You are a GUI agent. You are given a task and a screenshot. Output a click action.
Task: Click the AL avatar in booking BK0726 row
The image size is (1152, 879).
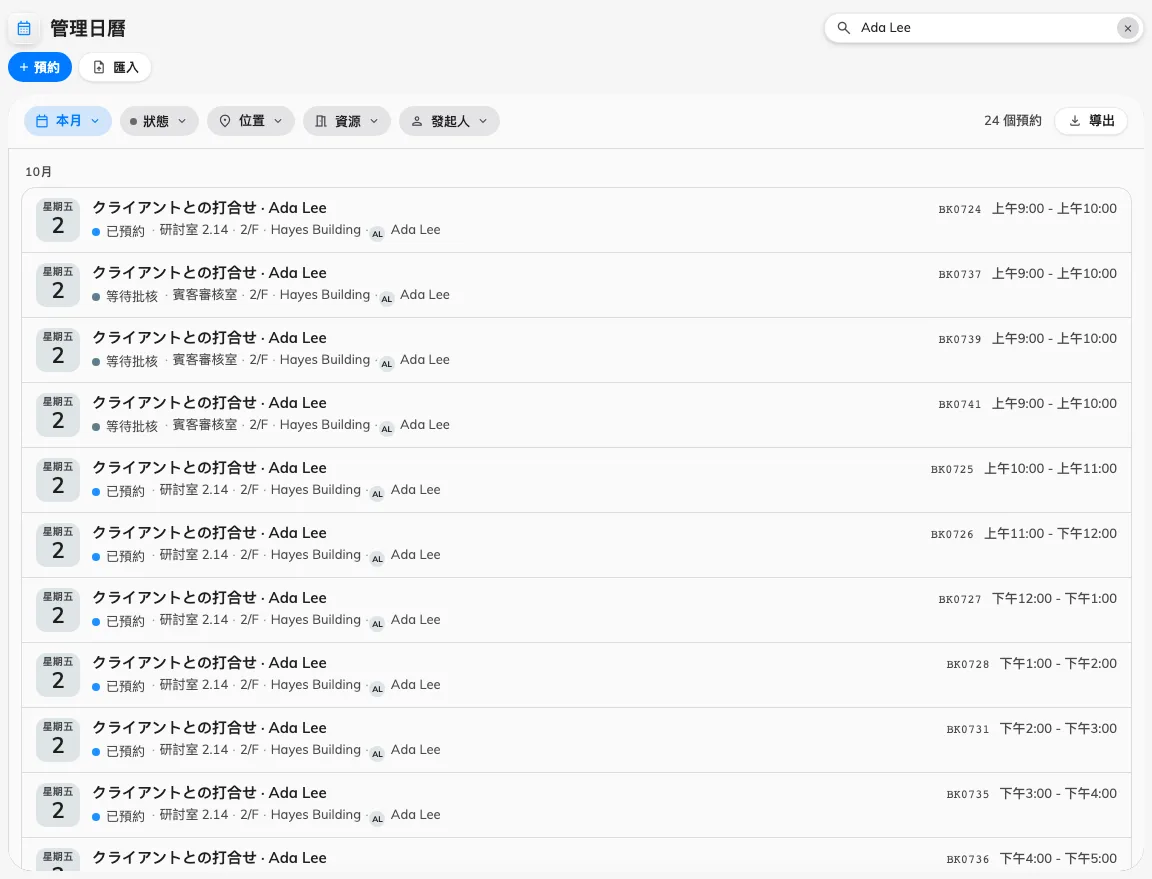coord(377,559)
